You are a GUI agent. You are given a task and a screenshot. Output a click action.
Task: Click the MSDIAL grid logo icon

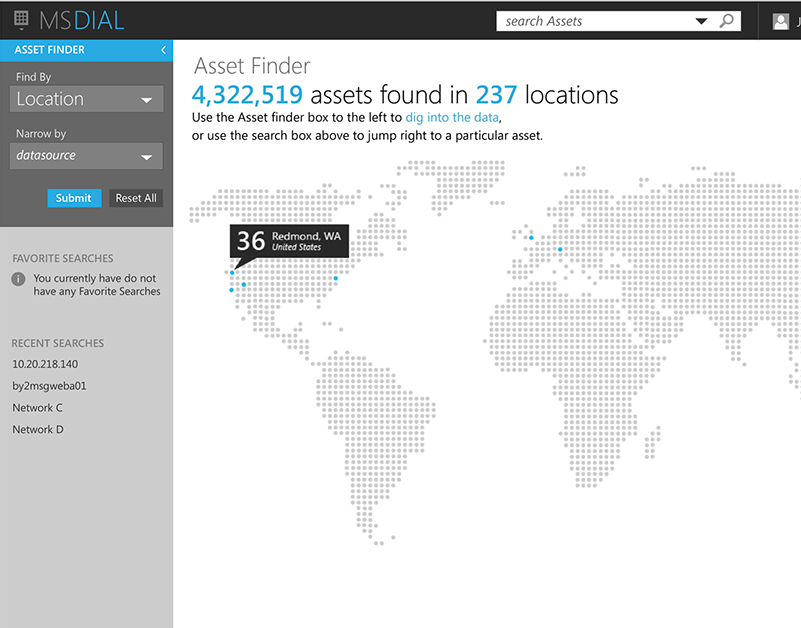pyautogui.click(x=21, y=20)
